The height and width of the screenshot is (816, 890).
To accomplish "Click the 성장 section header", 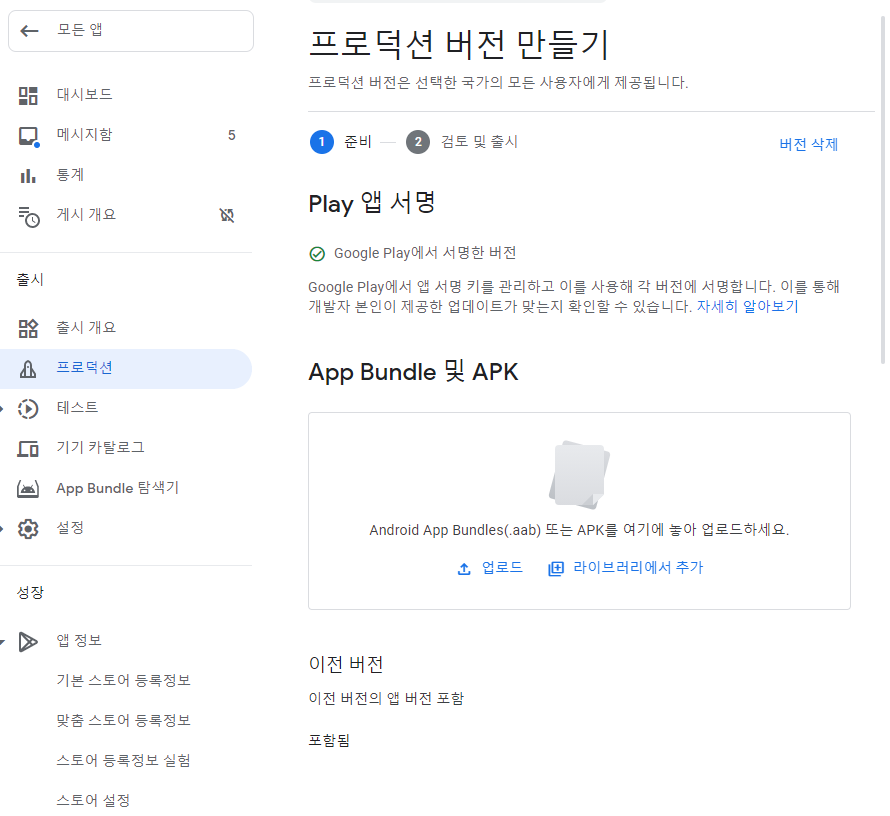I will point(30,593).
